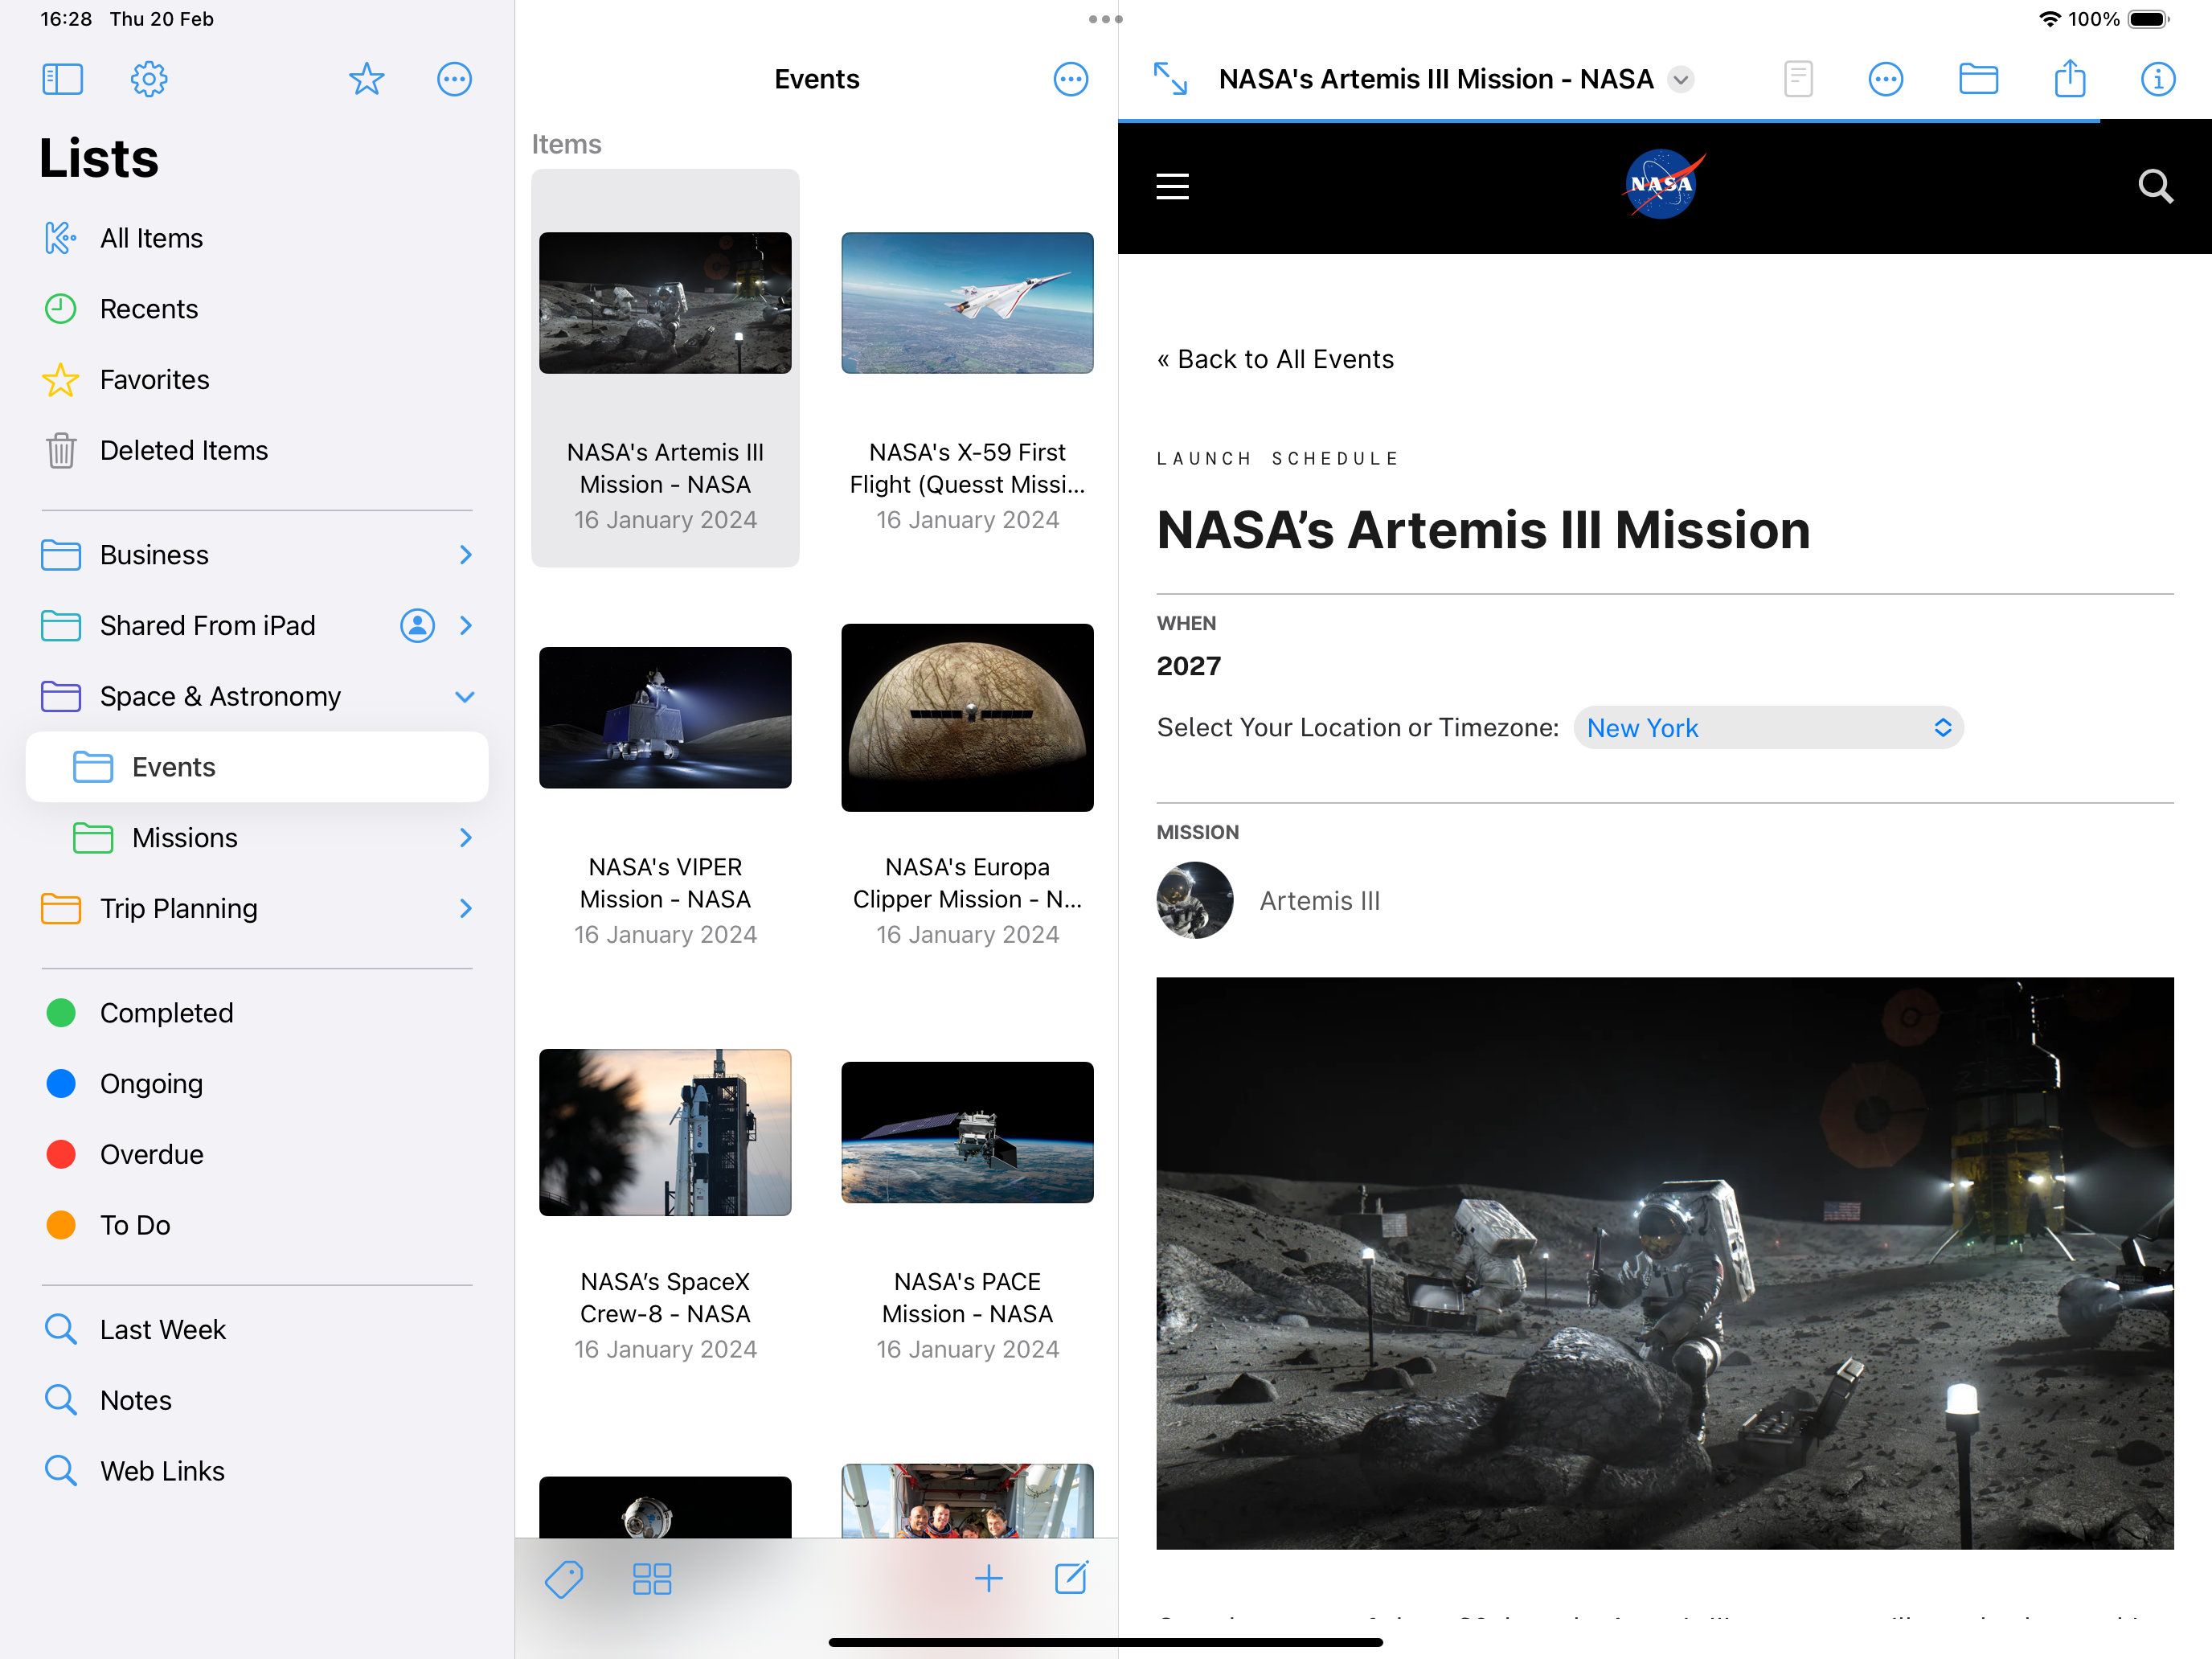
Task: Open the Events list more options button
Action: 1070,79
